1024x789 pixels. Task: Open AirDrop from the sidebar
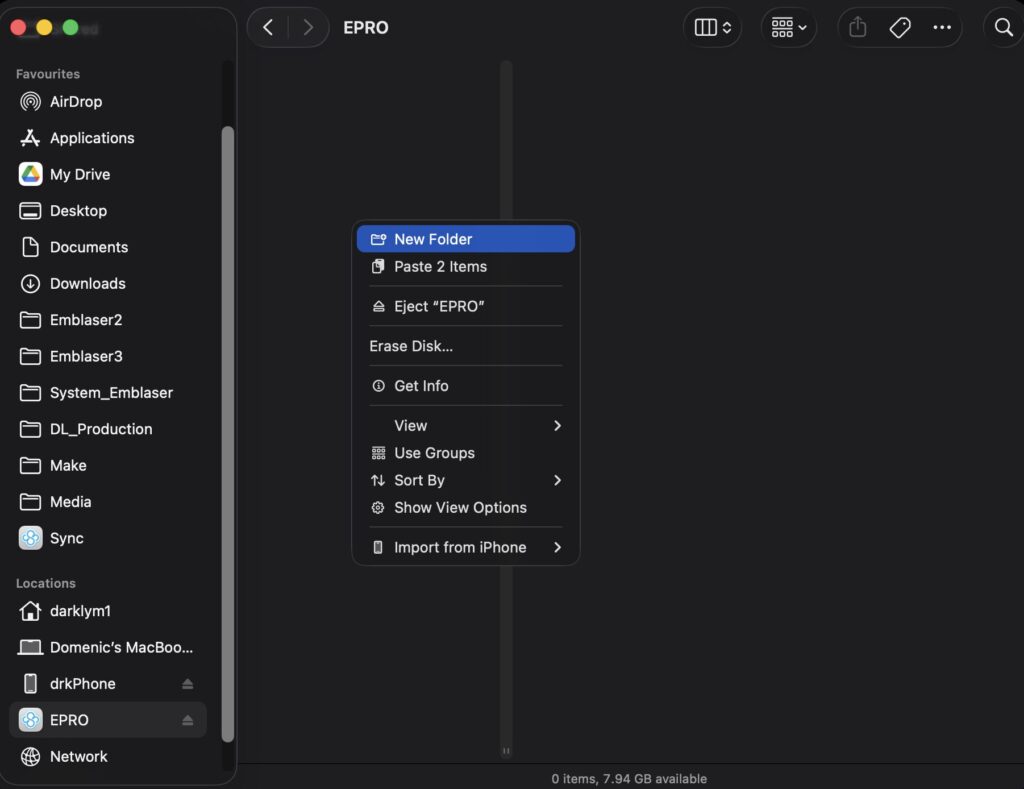[76, 102]
